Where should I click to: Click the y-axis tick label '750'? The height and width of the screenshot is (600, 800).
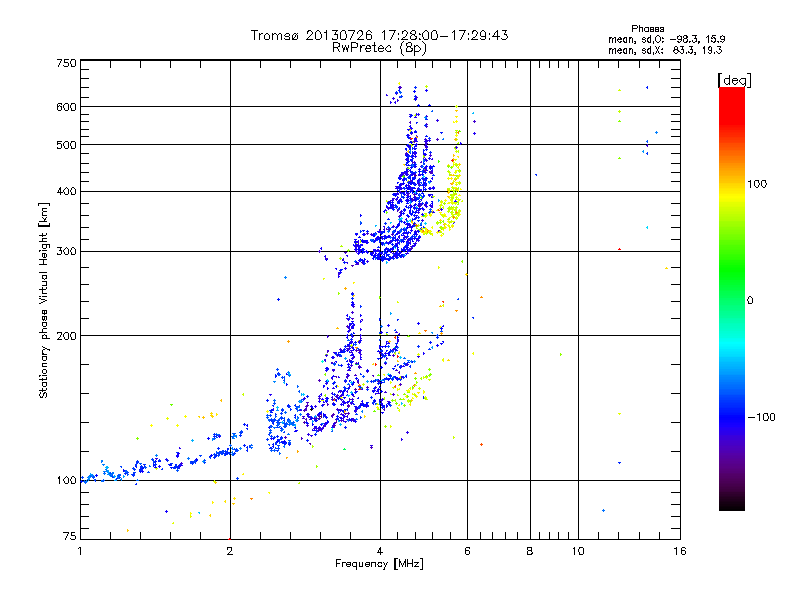67,63
